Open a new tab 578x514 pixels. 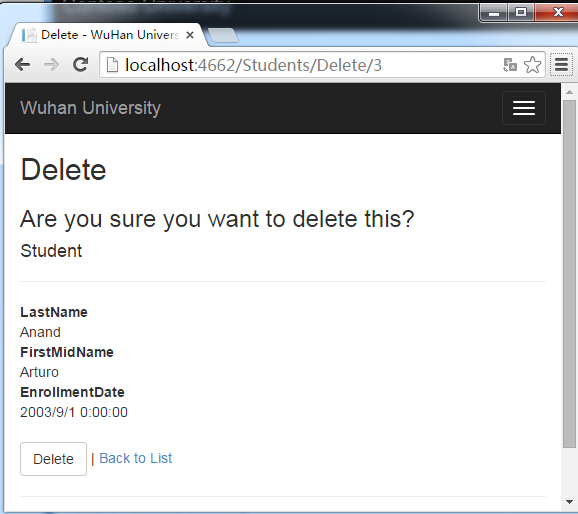(x=223, y=36)
